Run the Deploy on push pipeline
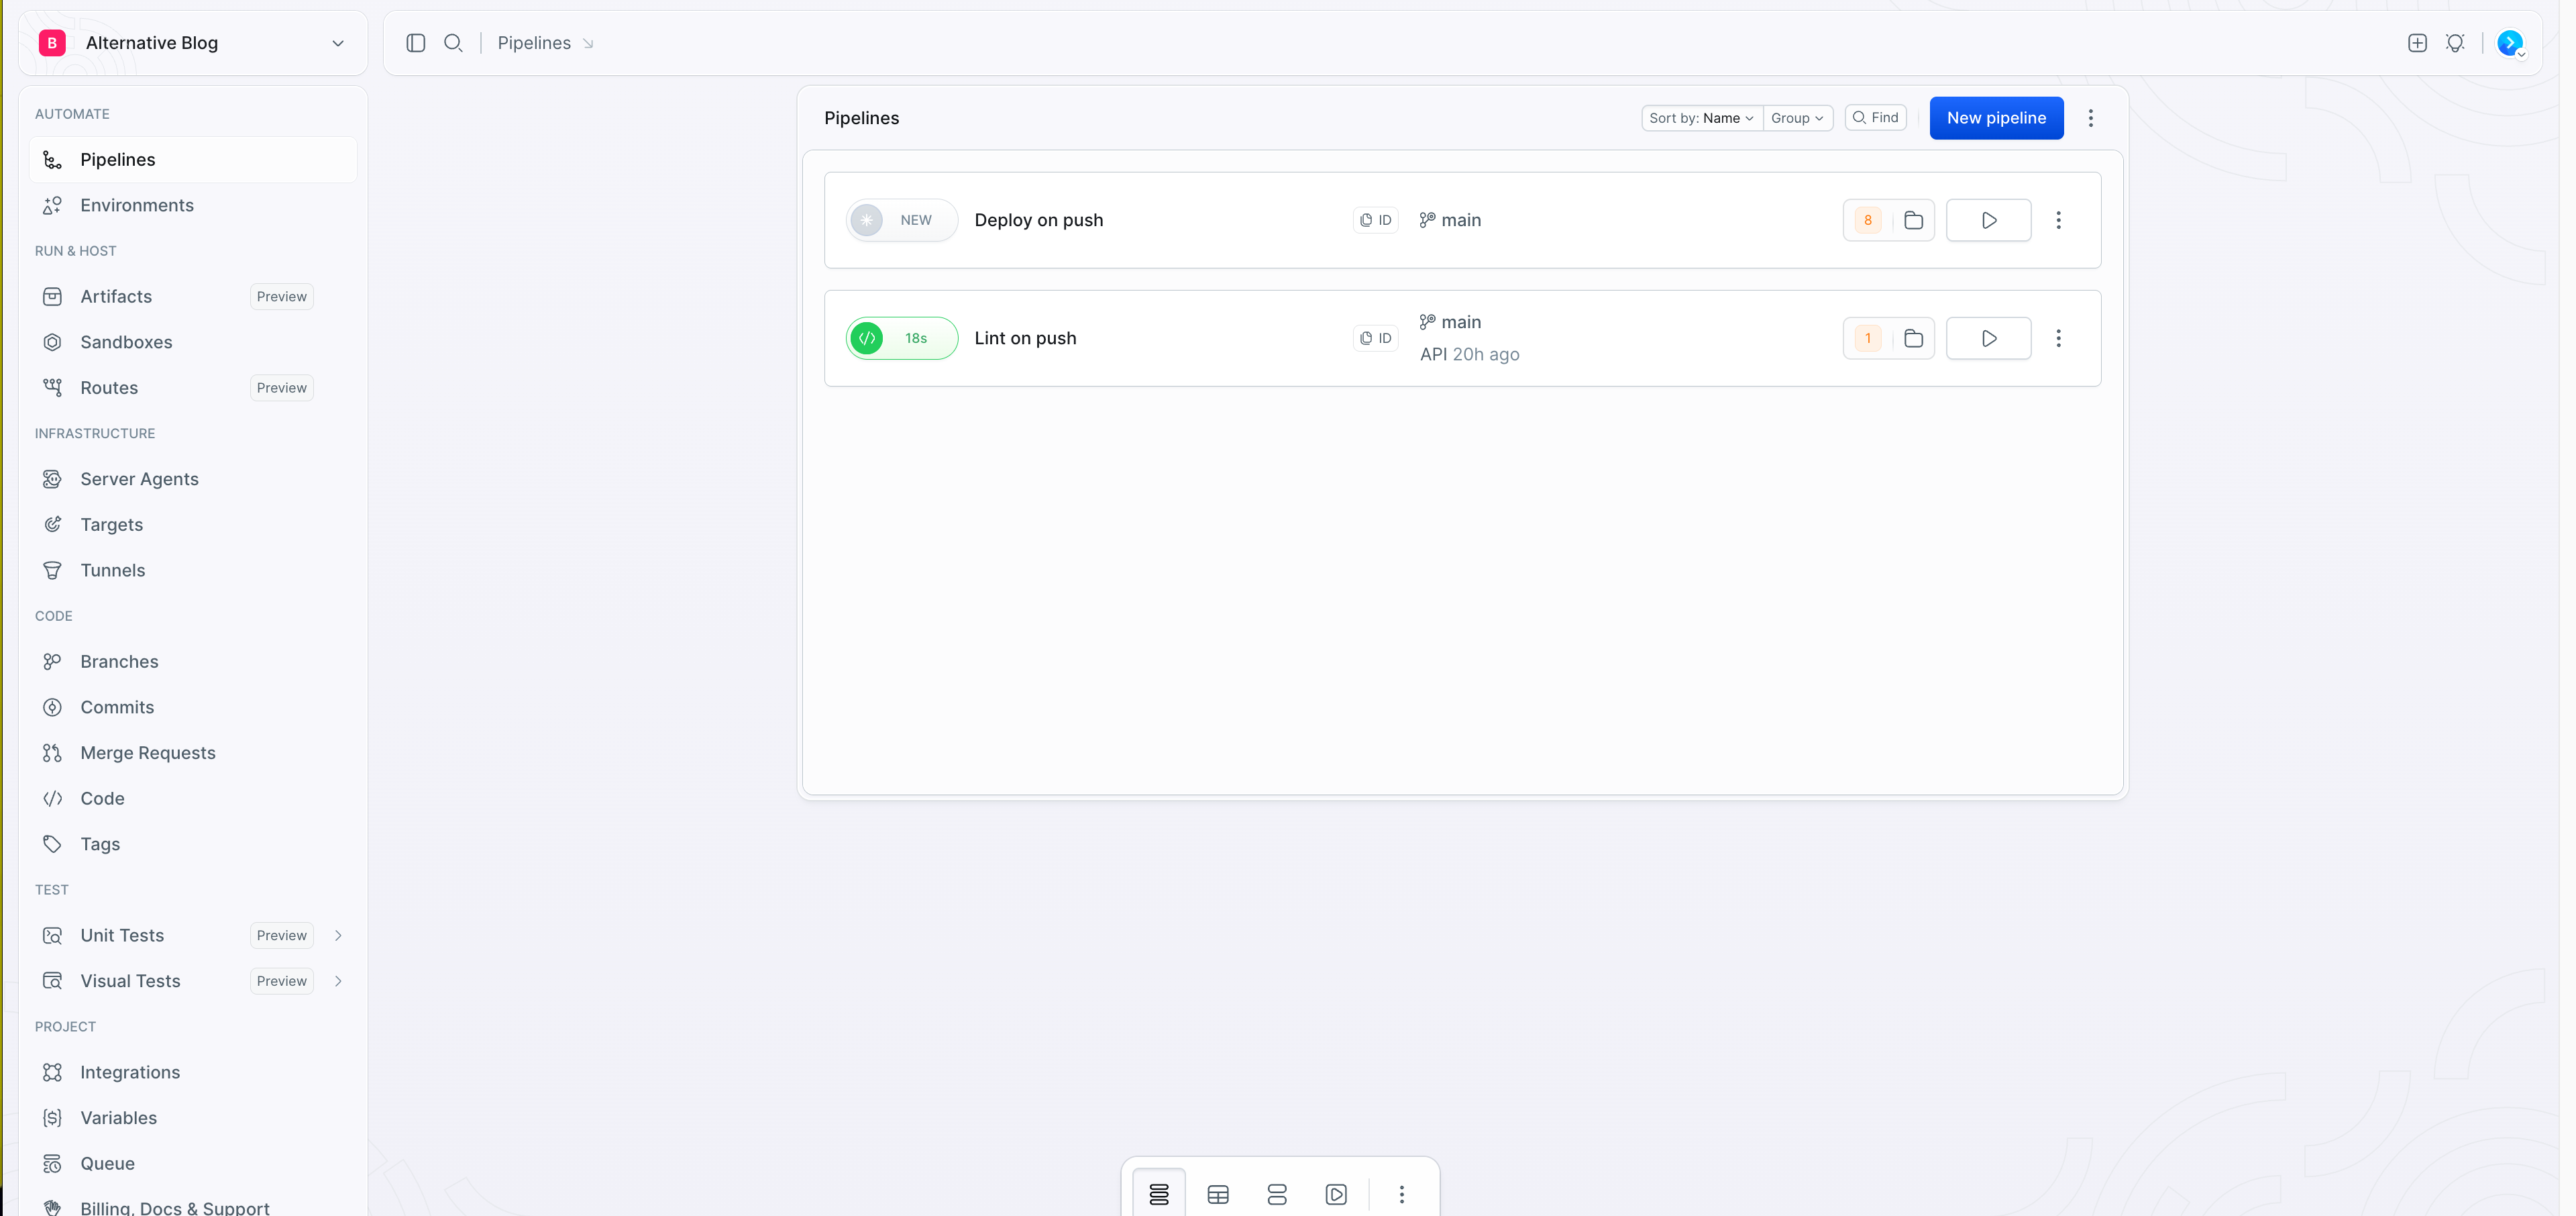2576x1216 pixels. click(x=1988, y=220)
